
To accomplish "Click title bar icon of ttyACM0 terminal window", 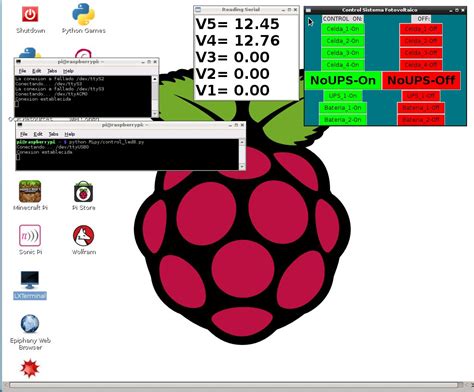I will 18,62.
